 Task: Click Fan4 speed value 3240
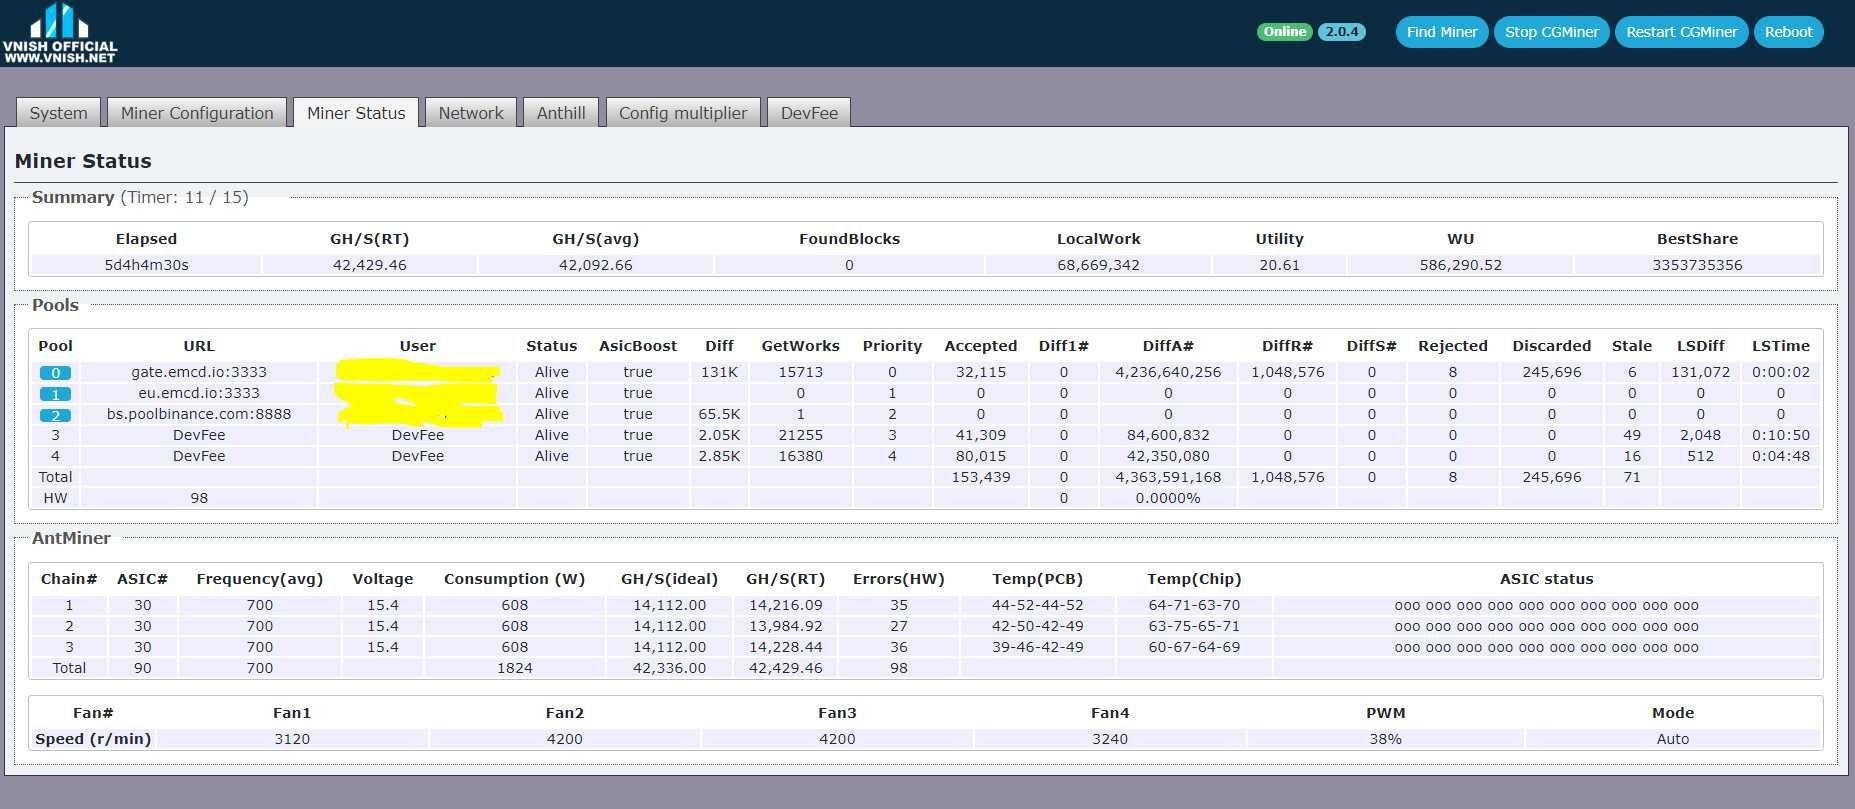coord(1110,739)
